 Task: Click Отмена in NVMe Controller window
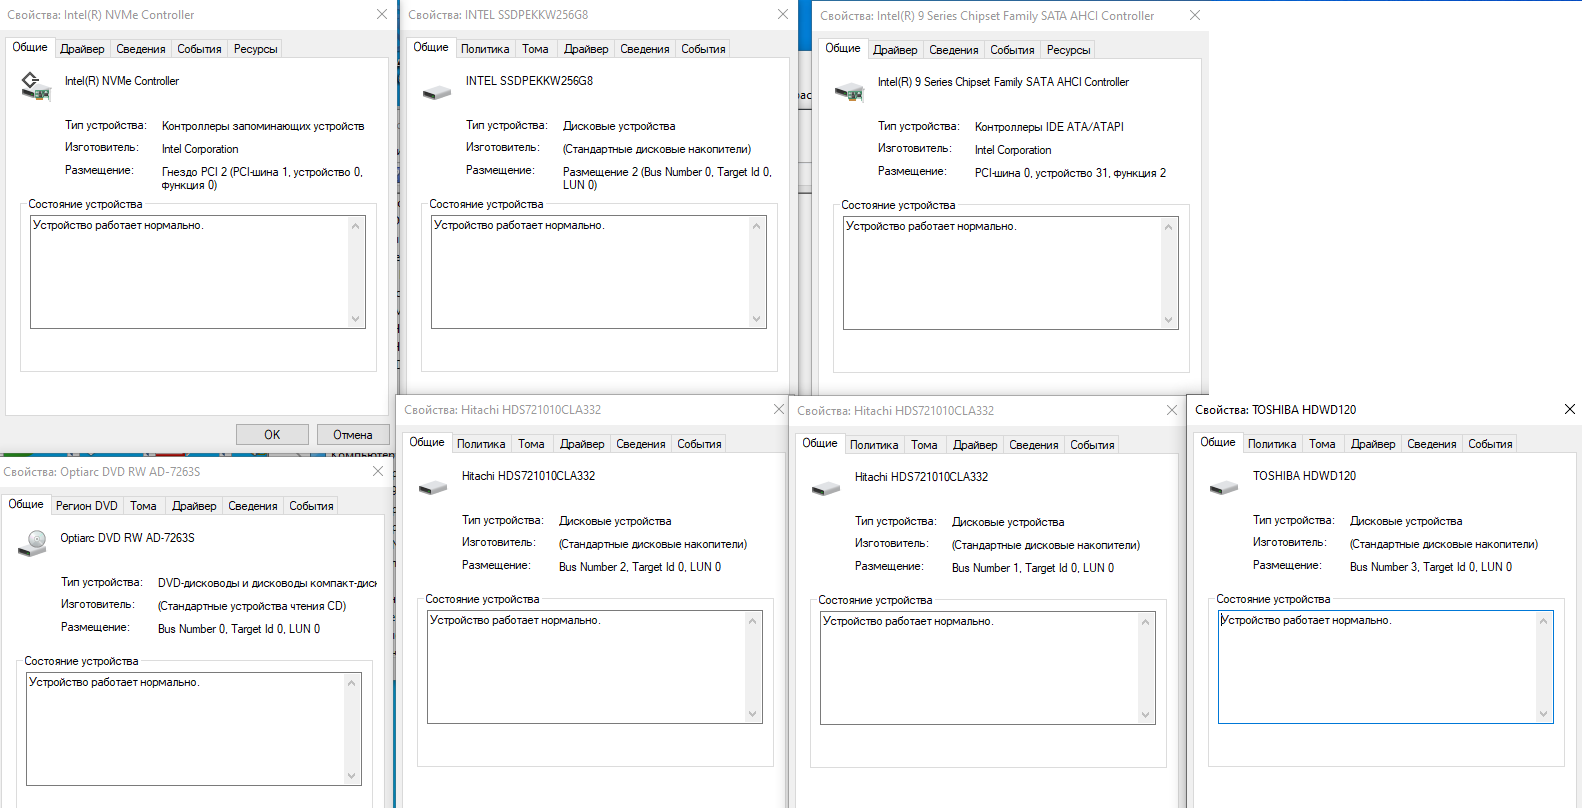[x=353, y=435]
